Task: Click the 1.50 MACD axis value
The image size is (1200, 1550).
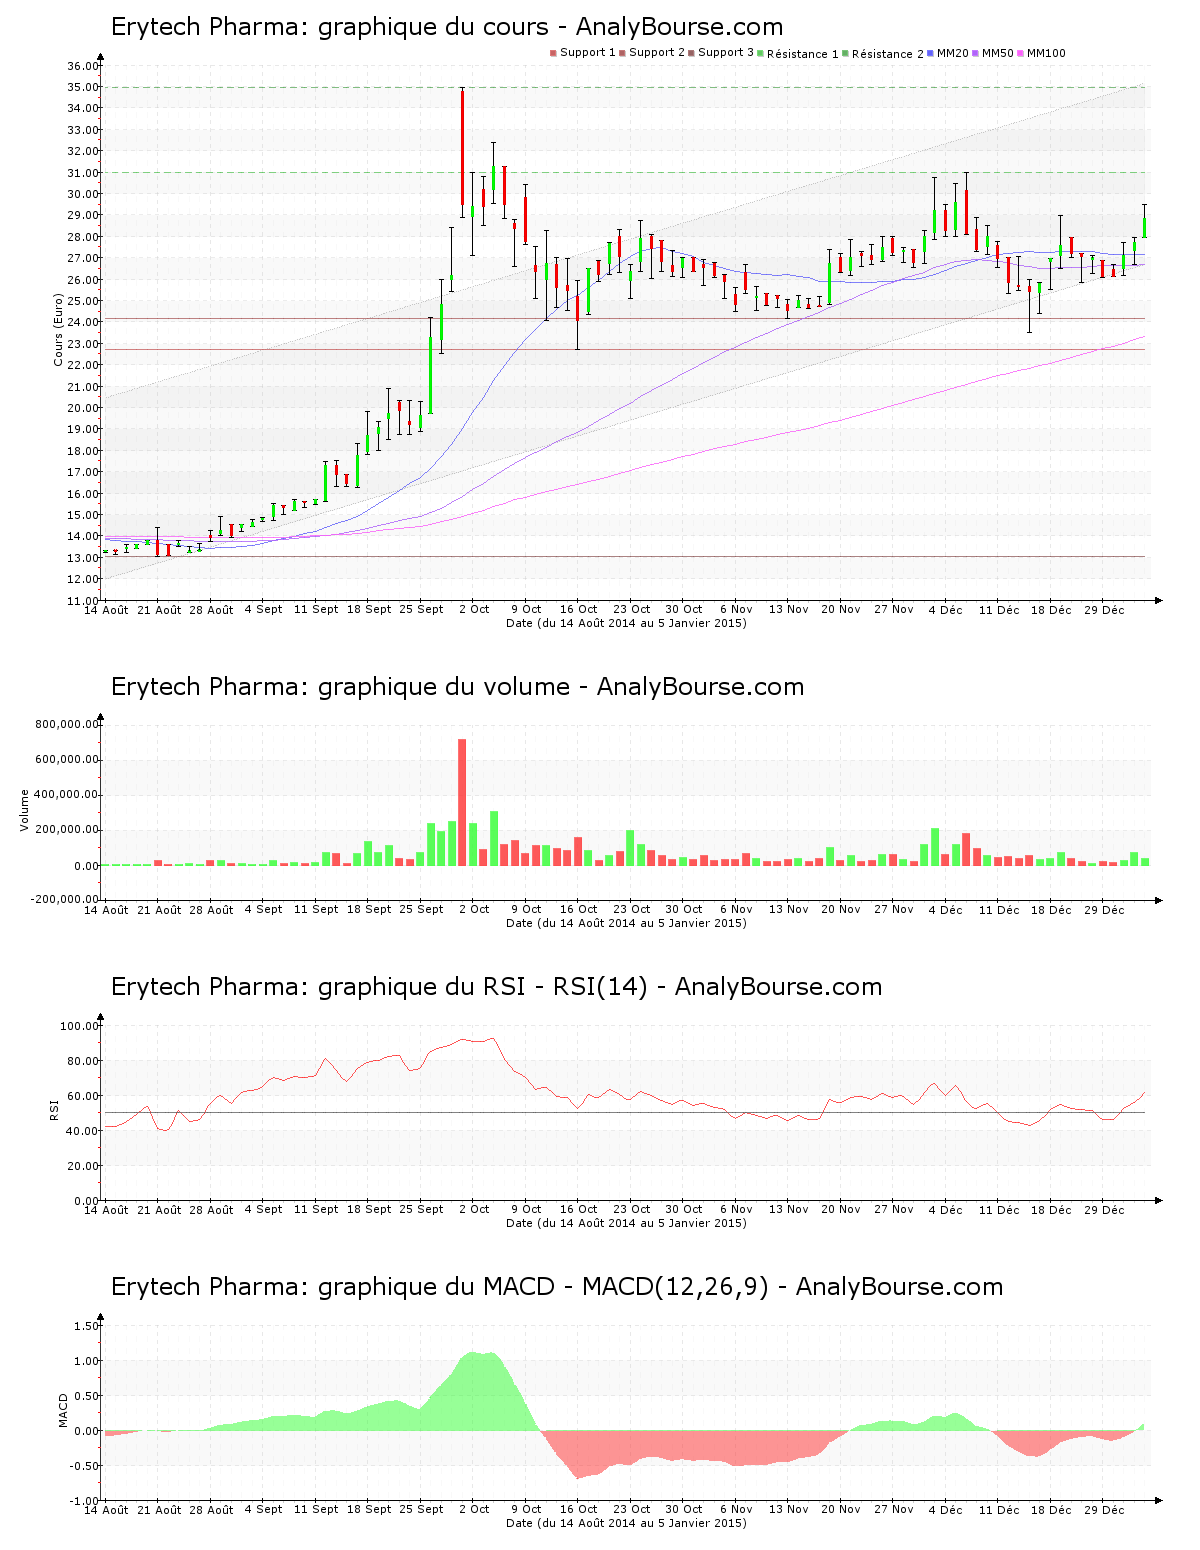Action: [87, 1326]
